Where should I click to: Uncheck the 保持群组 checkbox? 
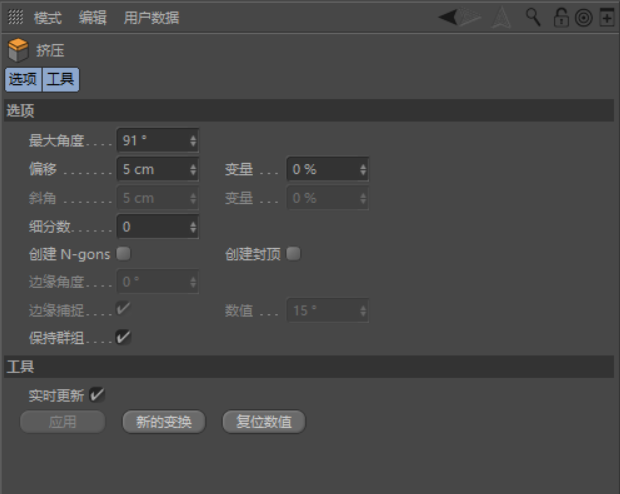123,337
